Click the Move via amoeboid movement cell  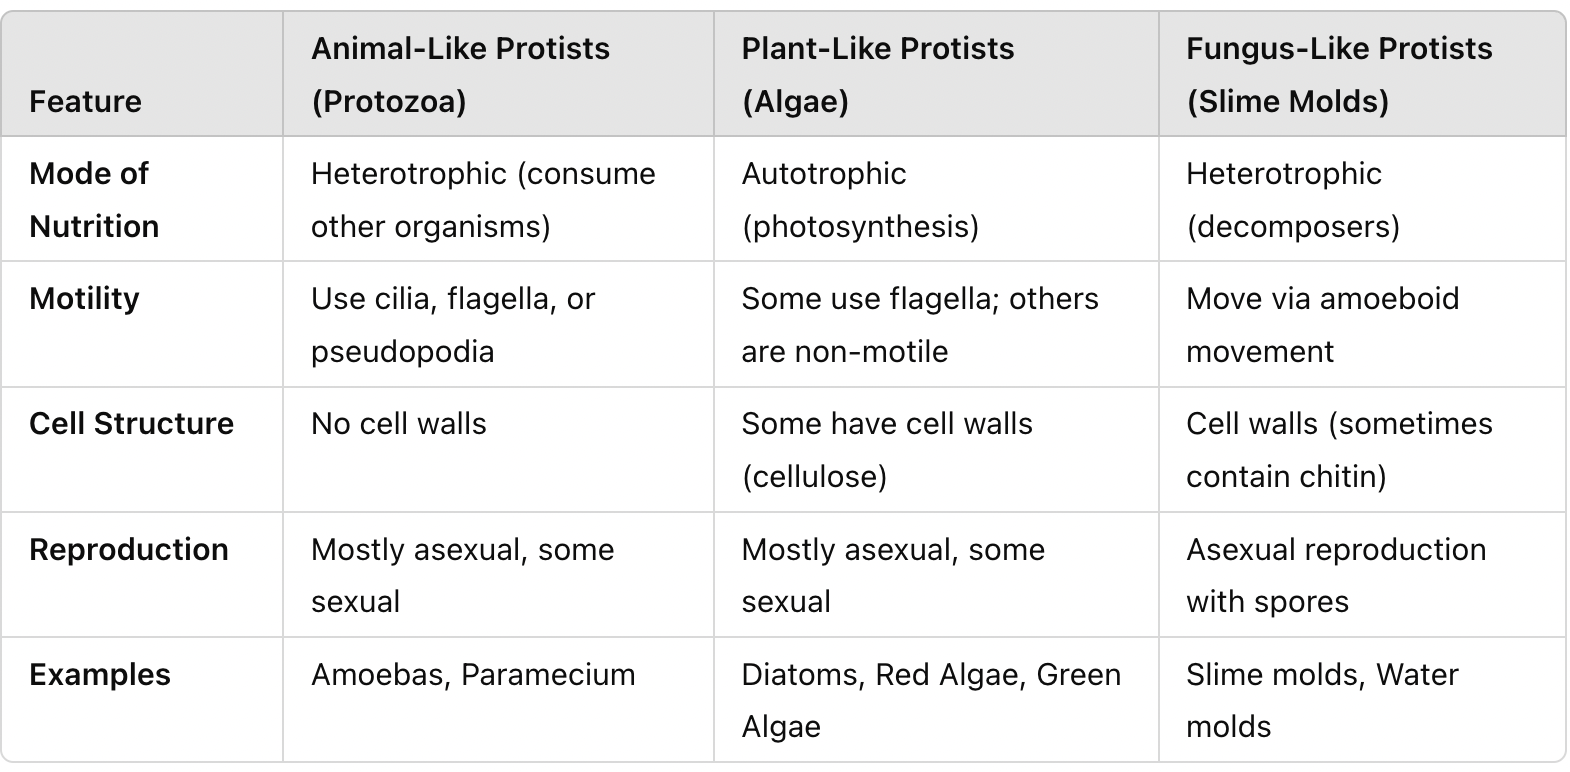point(1322,325)
